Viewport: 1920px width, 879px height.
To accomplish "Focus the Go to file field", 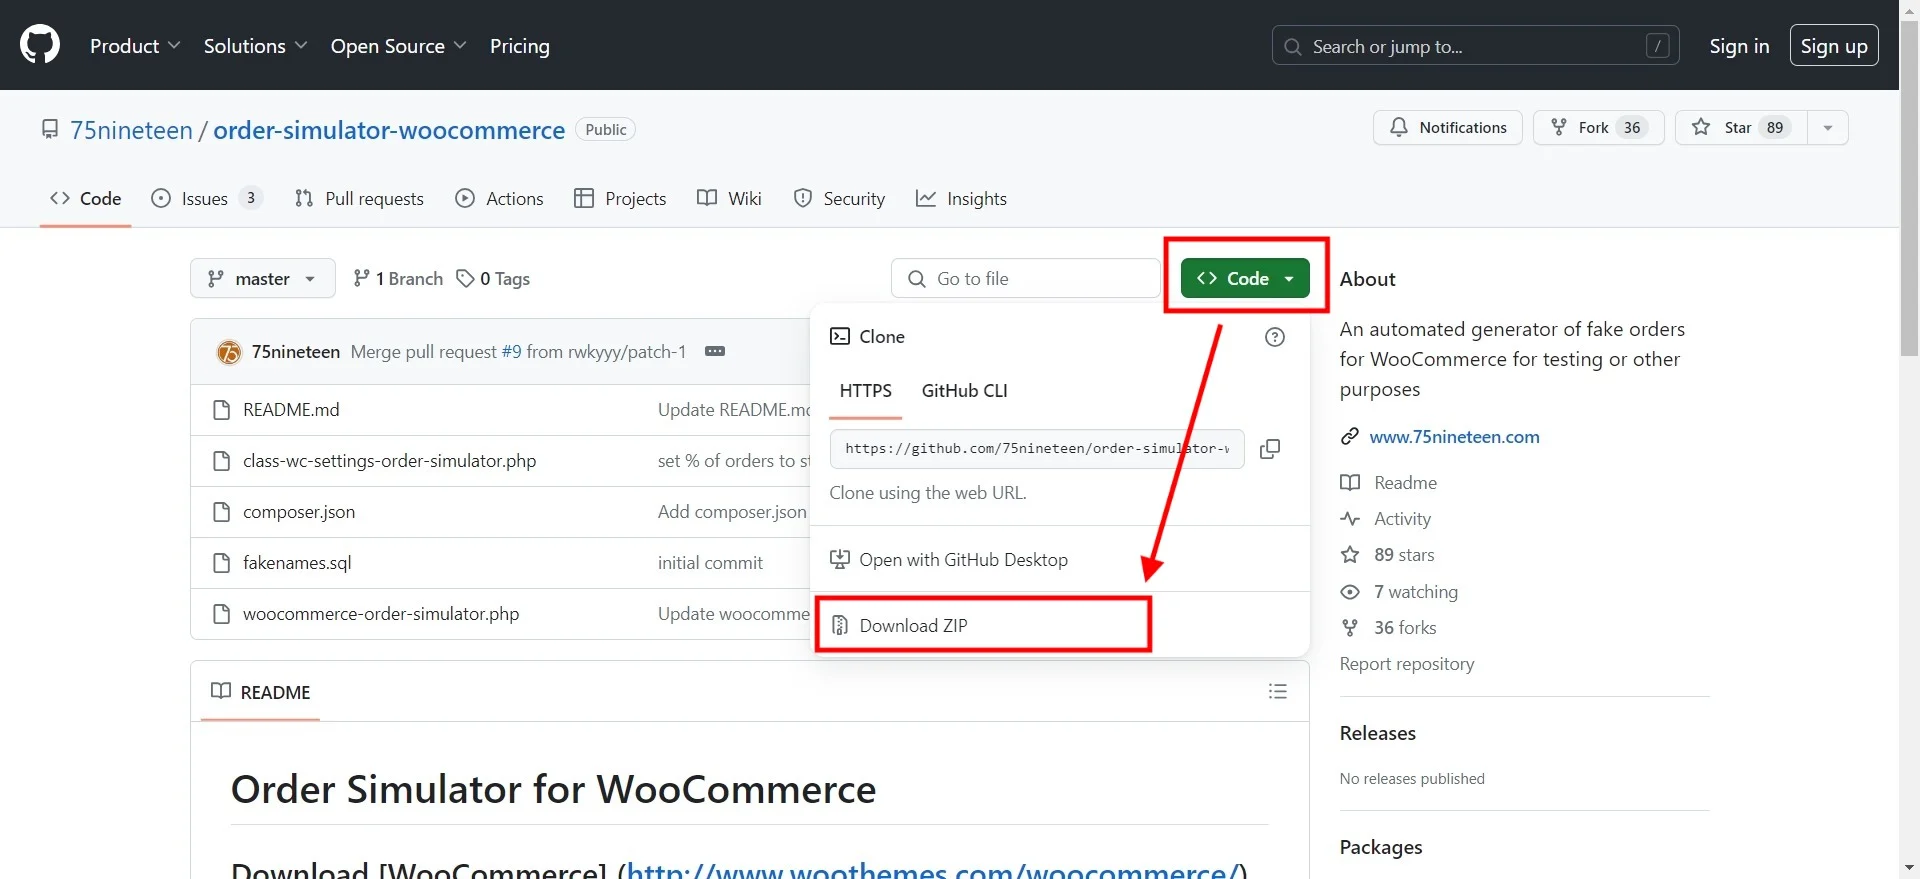I will [x=1026, y=279].
